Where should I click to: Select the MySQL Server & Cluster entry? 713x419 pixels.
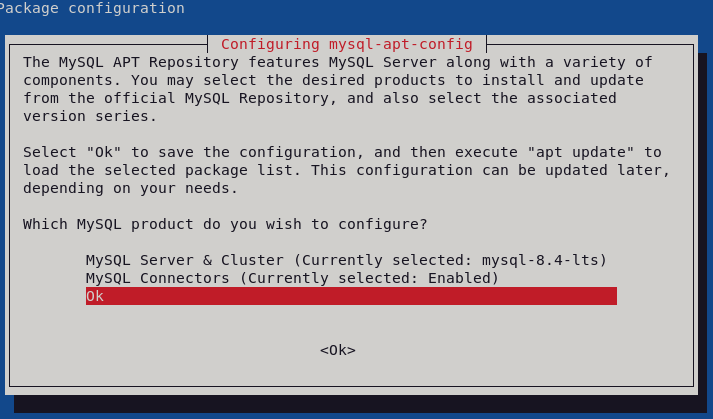point(189,260)
